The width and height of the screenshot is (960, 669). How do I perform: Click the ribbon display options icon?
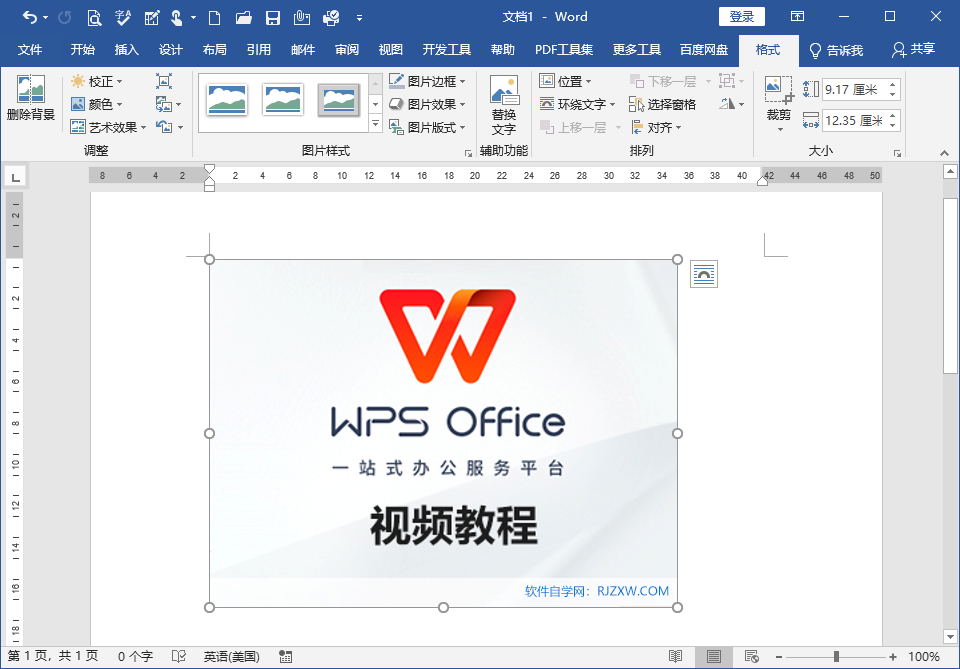coord(797,17)
